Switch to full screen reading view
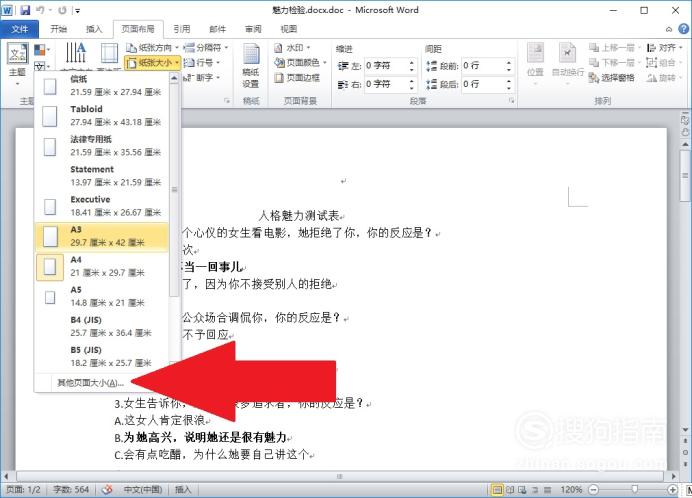Screen dimensions: 692x498 pos(510,490)
